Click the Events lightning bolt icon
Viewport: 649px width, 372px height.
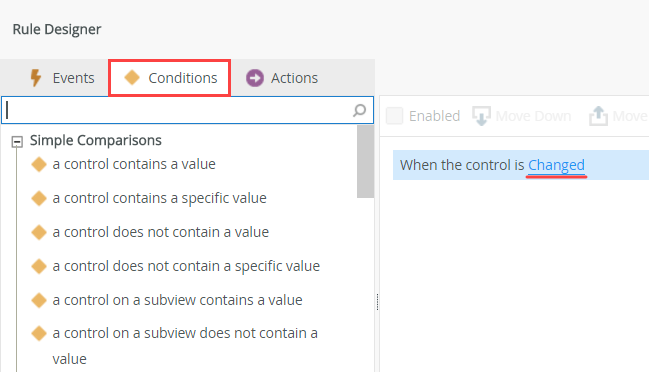36,78
